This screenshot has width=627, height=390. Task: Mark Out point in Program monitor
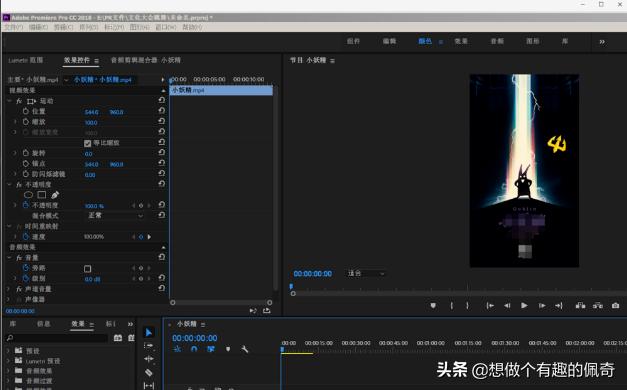[x=467, y=306]
